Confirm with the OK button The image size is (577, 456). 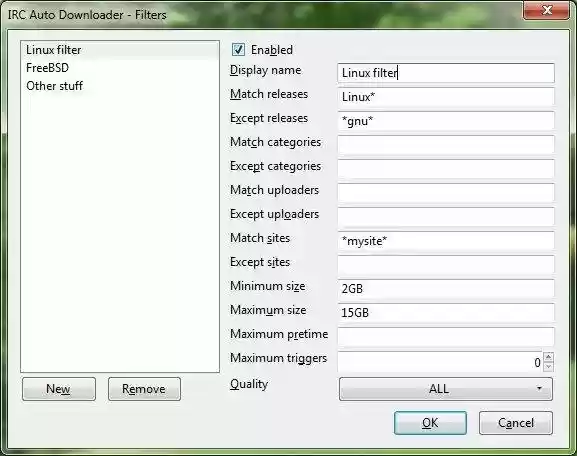click(x=430, y=423)
